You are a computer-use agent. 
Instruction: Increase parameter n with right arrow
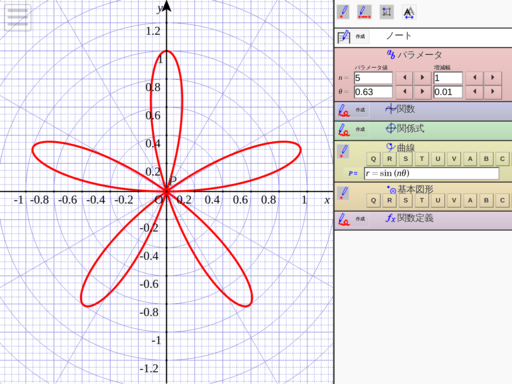tap(422, 78)
